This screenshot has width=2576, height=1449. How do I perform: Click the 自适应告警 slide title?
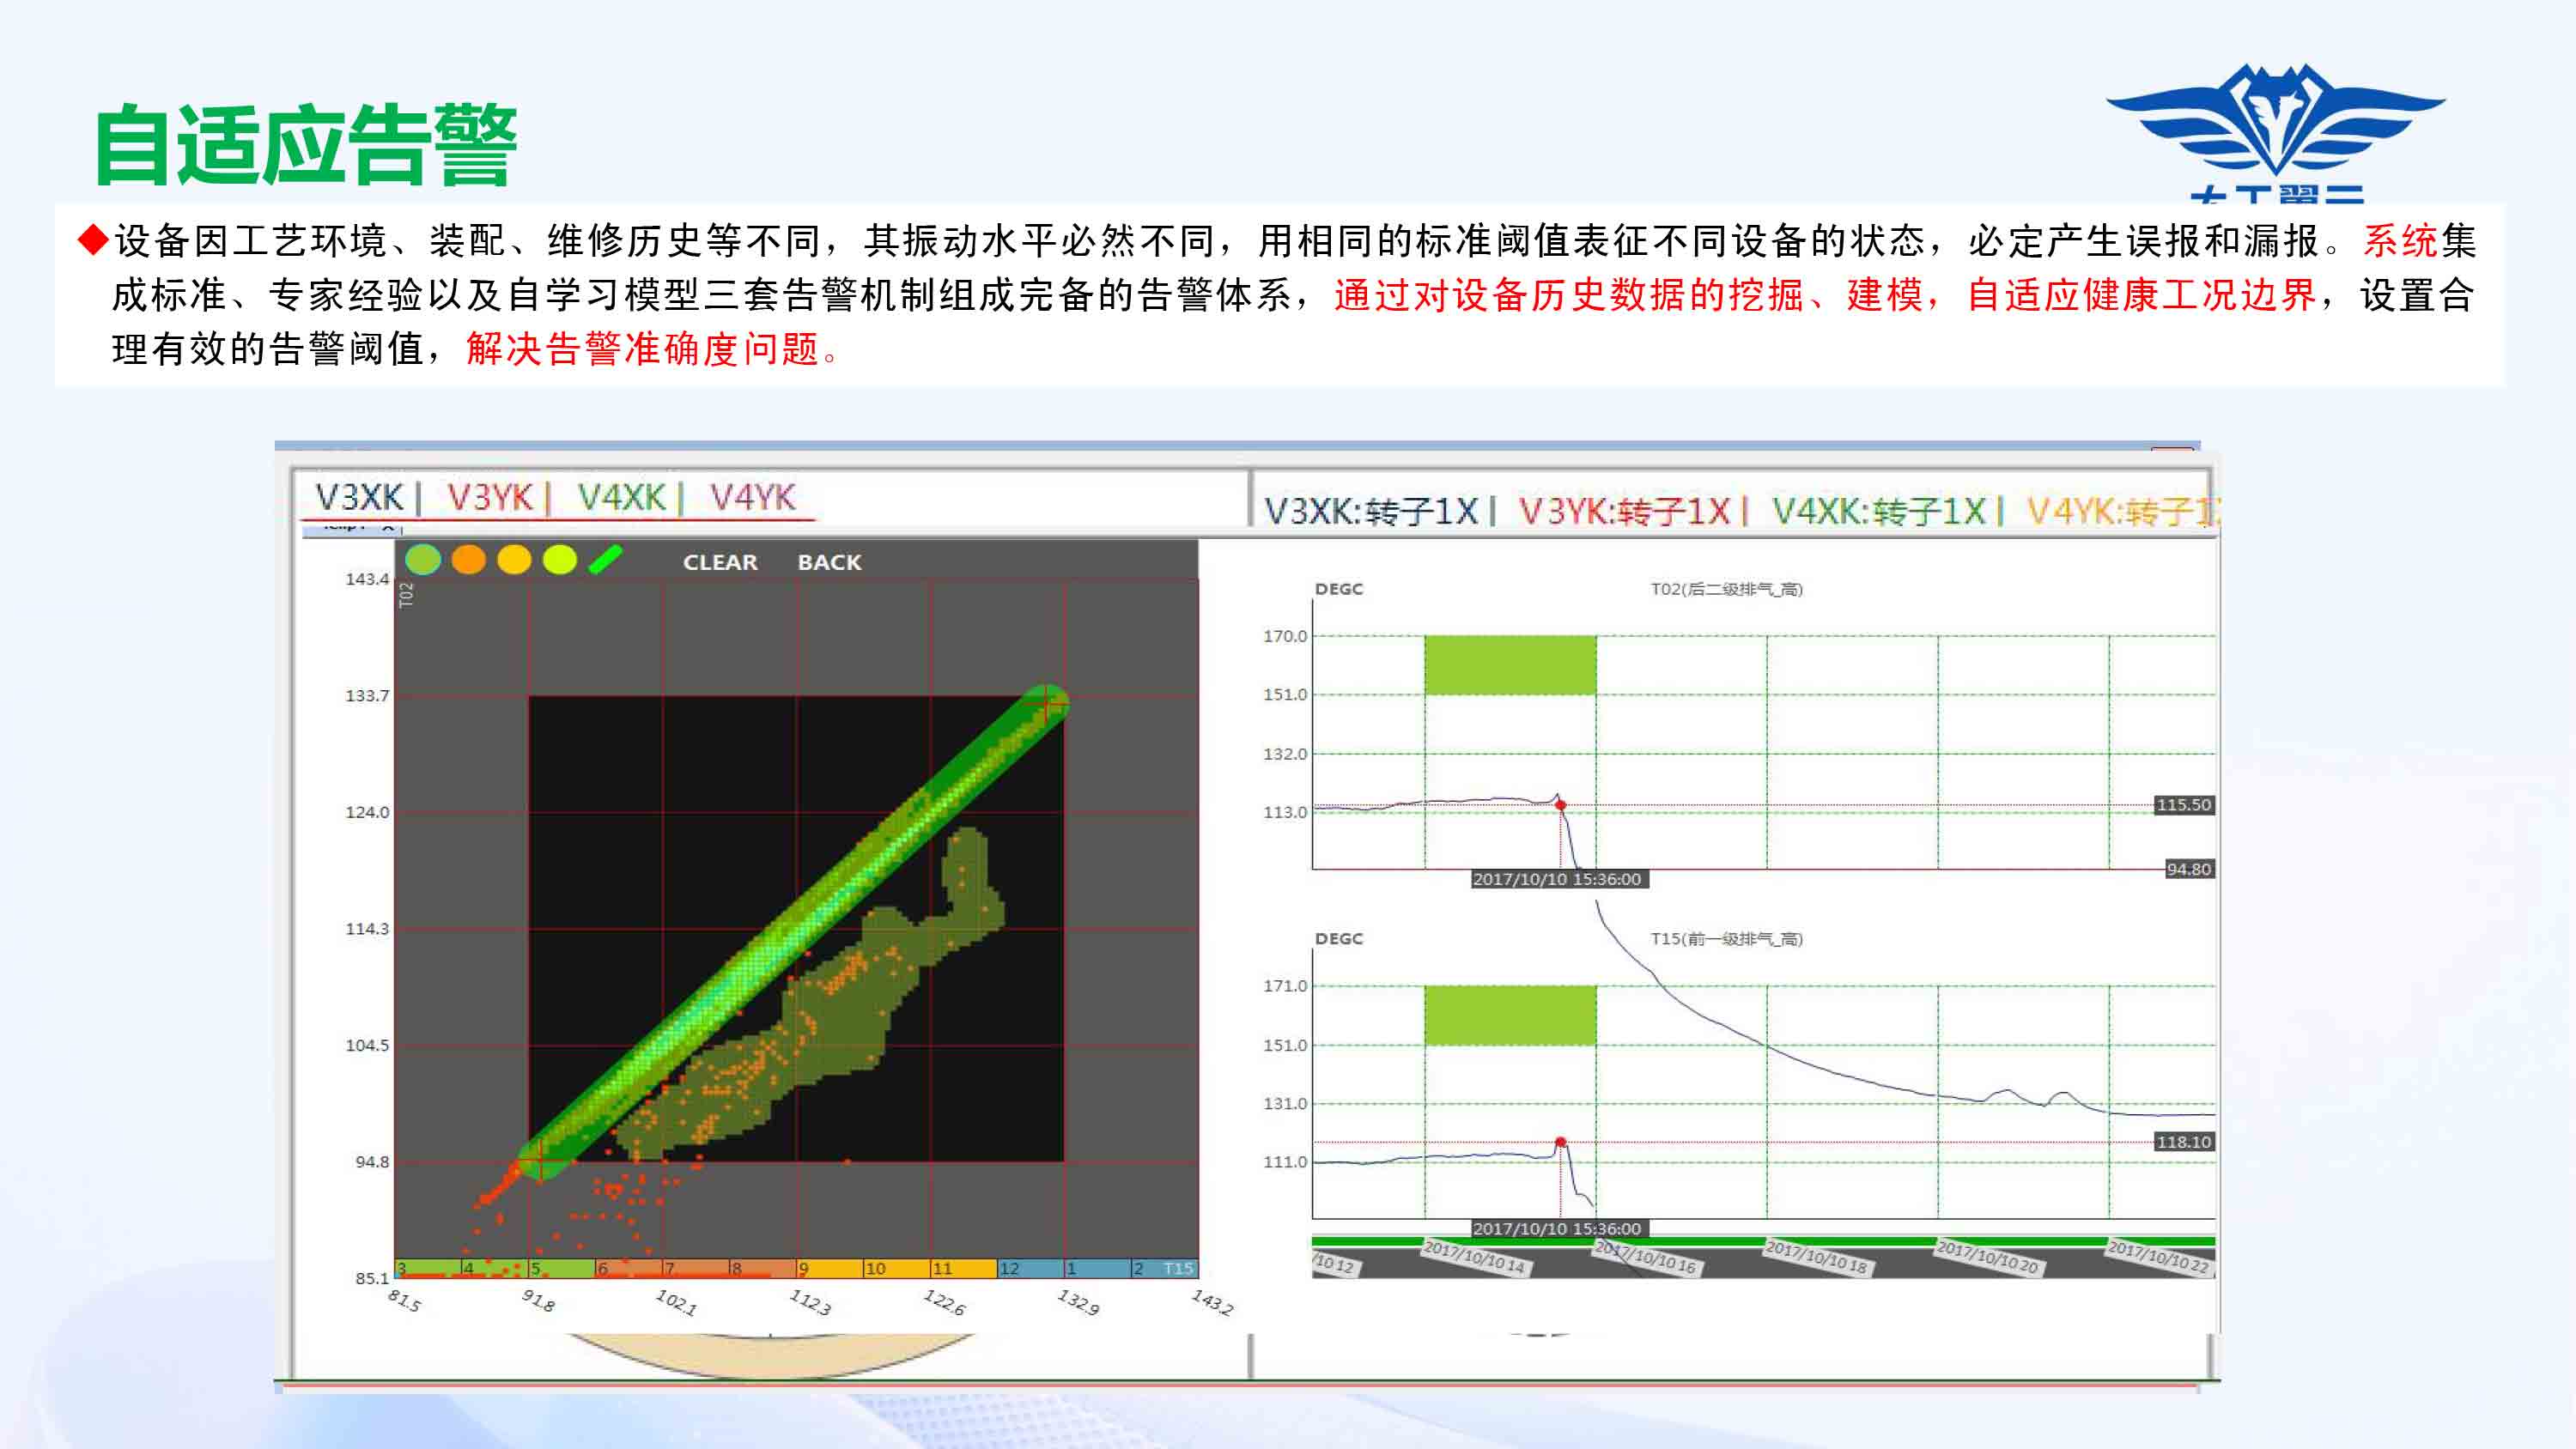pyautogui.click(x=306, y=145)
